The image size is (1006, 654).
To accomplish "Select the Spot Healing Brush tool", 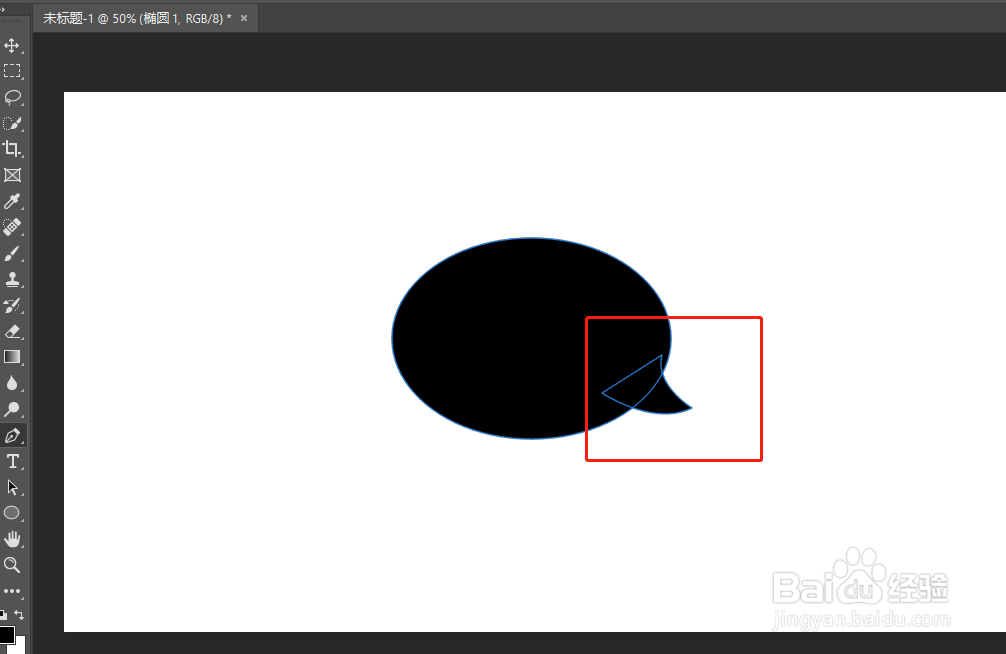I will point(12,227).
